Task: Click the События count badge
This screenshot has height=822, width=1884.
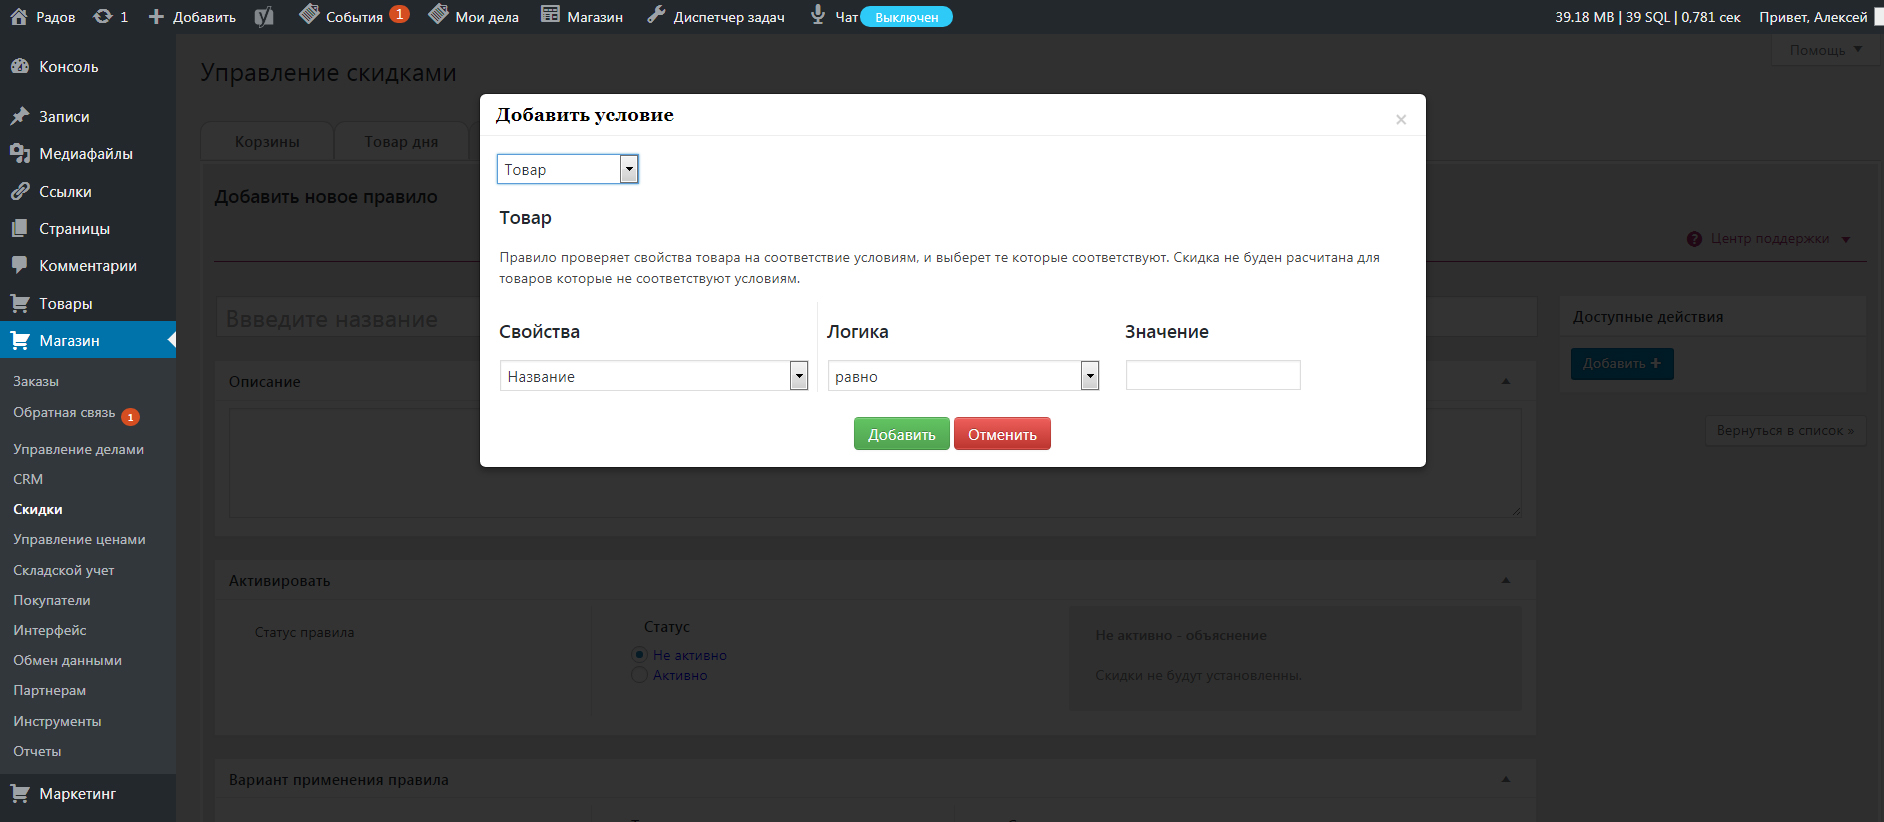Action: pos(399,14)
